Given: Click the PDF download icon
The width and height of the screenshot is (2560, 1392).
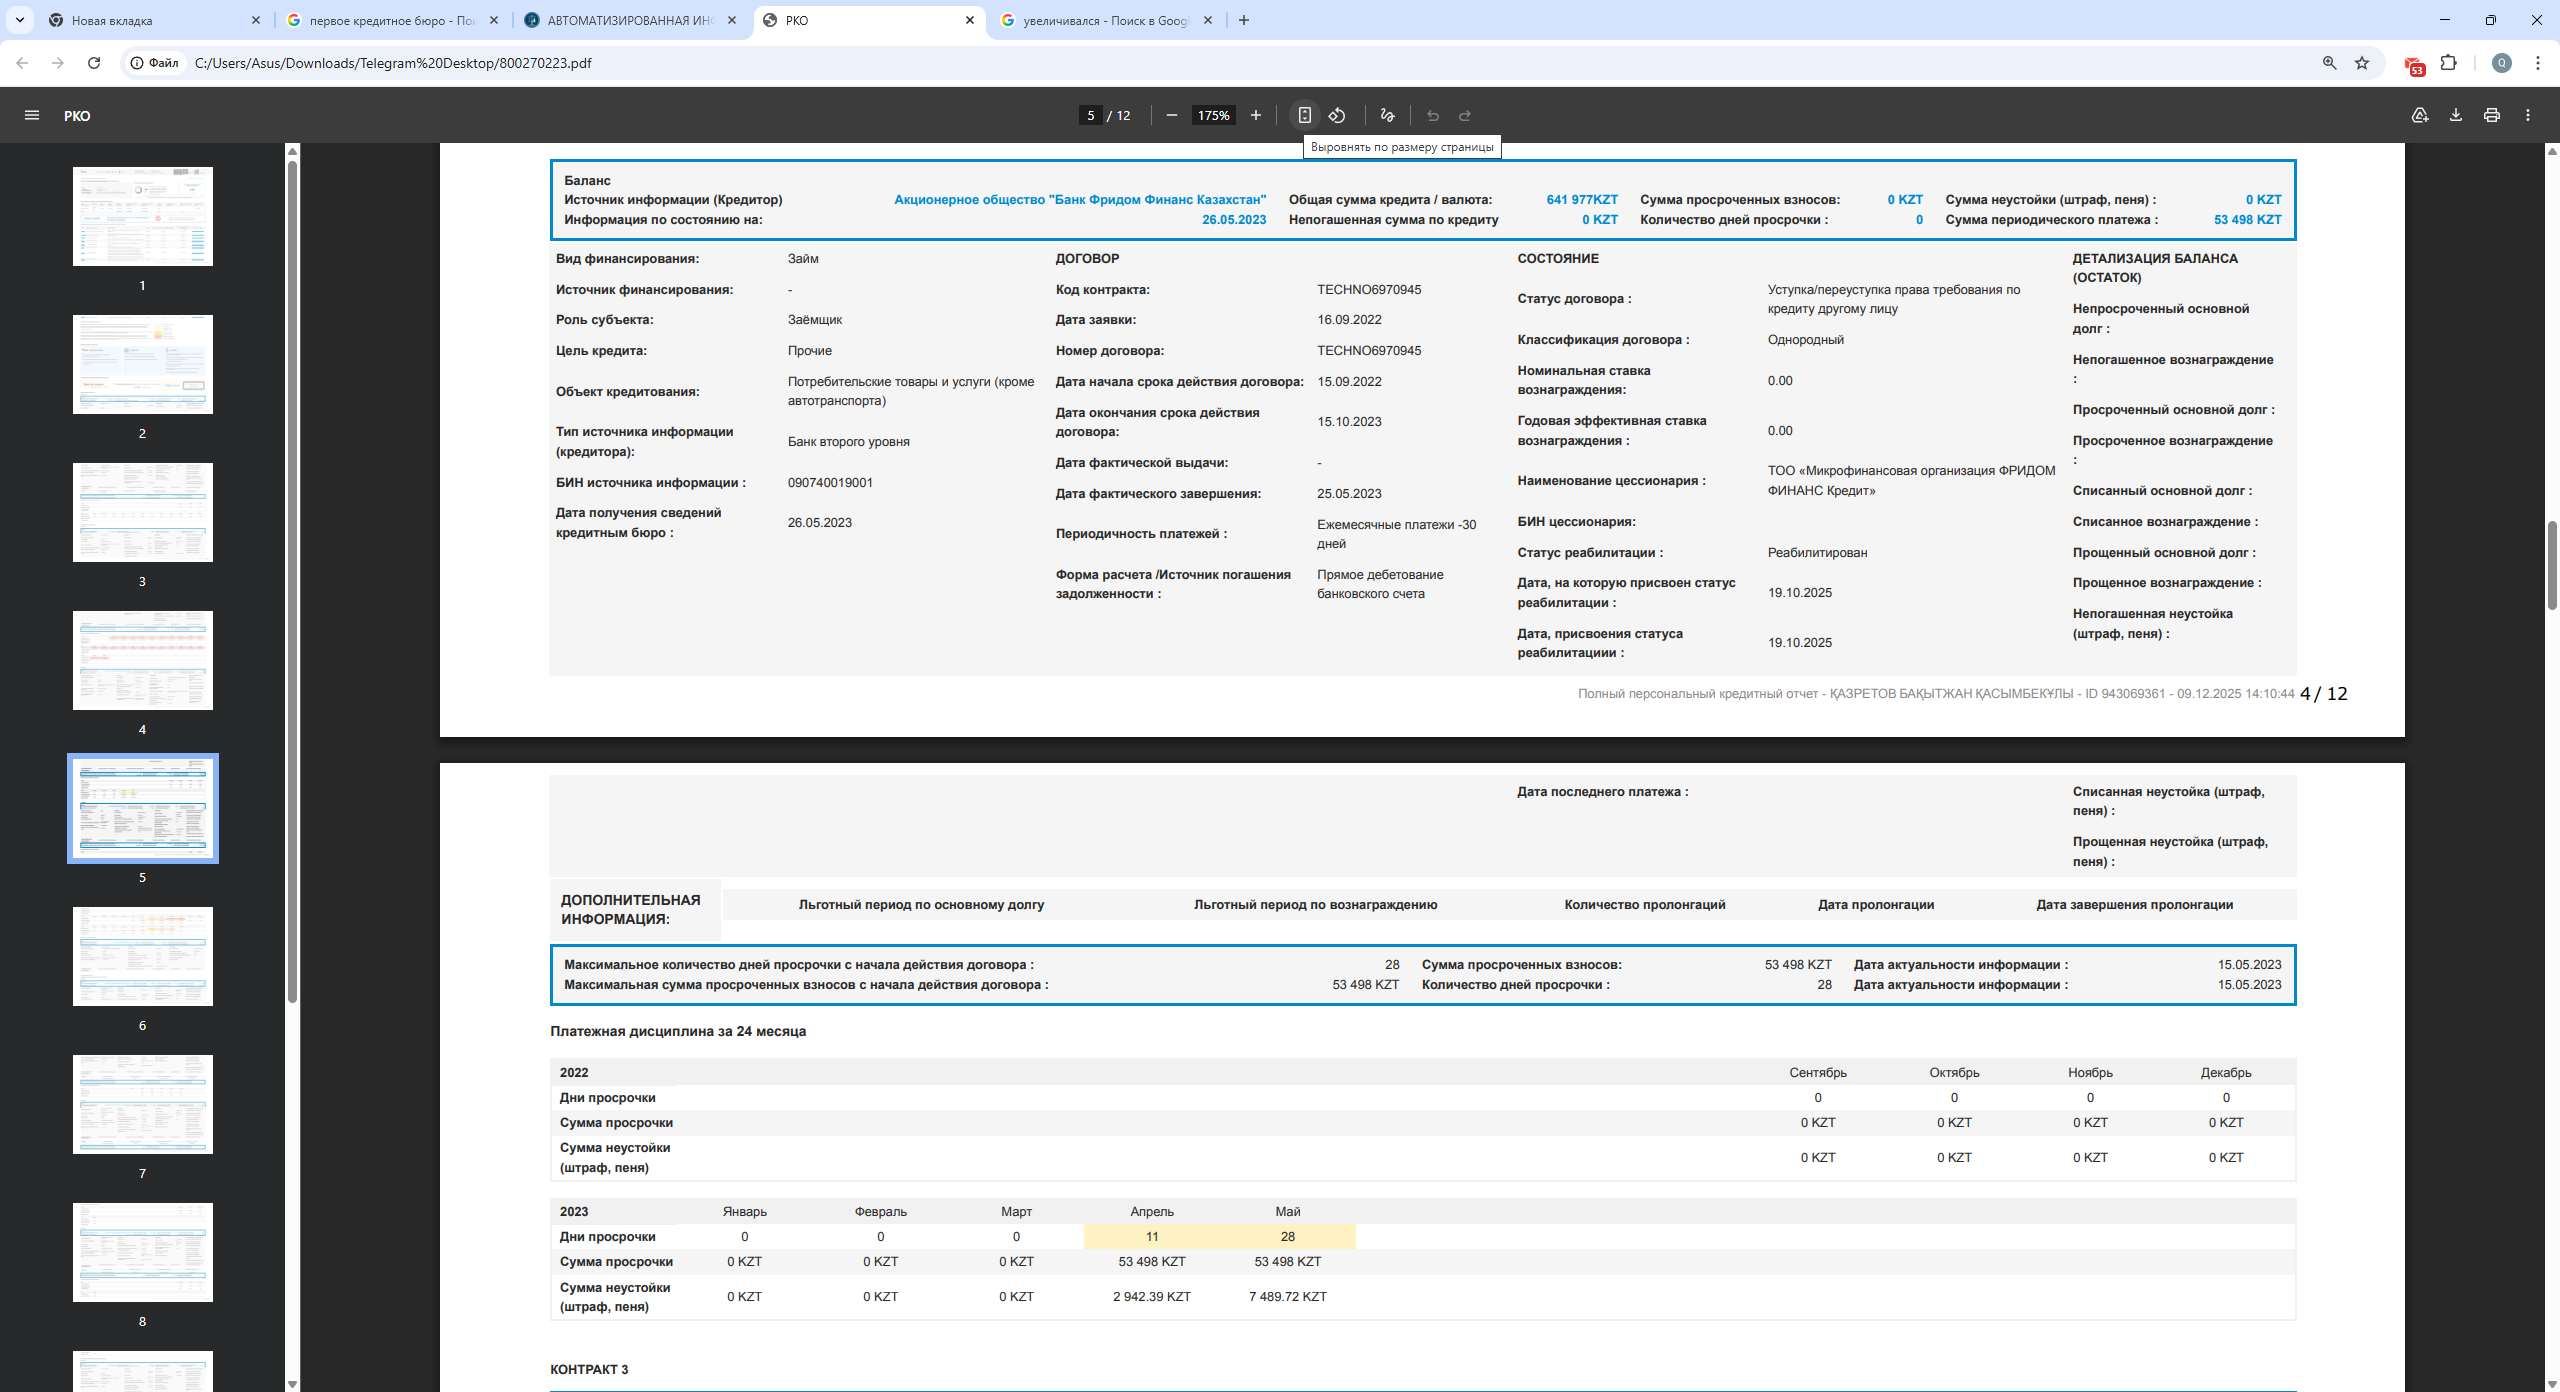Looking at the screenshot, I should coord(2455,115).
